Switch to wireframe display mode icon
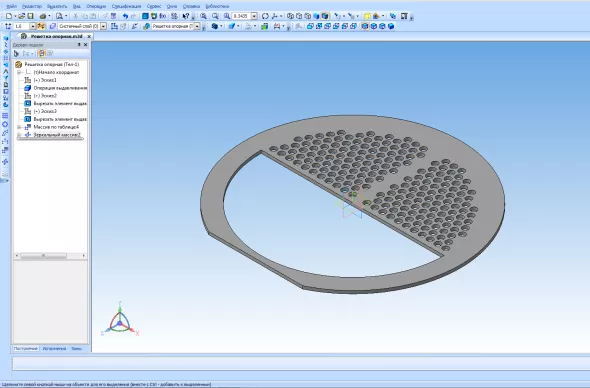Image resolution: width=590 pixels, height=388 pixels. coord(290,16)
